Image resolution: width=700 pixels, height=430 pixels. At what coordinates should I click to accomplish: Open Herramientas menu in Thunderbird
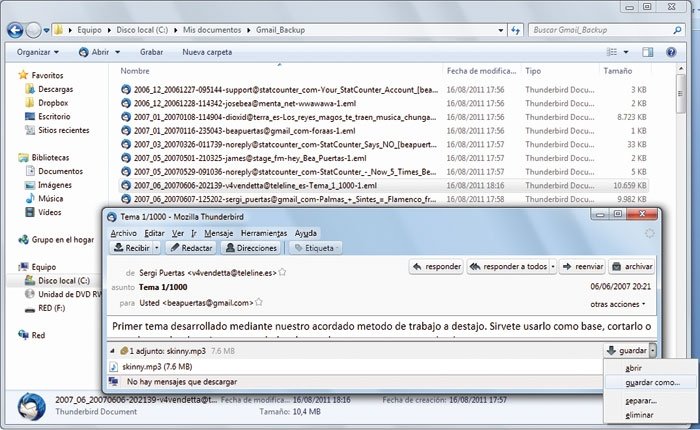point(264,233)
